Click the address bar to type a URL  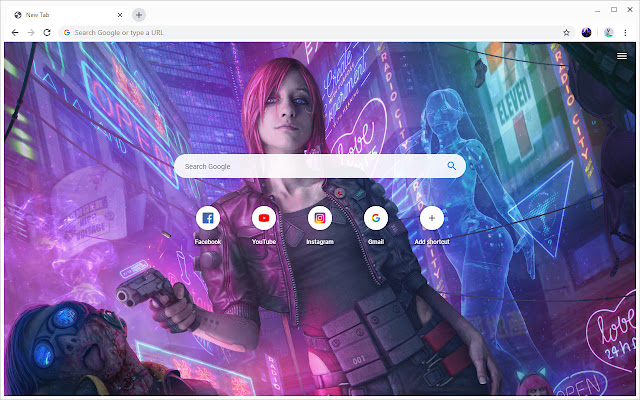314,33
